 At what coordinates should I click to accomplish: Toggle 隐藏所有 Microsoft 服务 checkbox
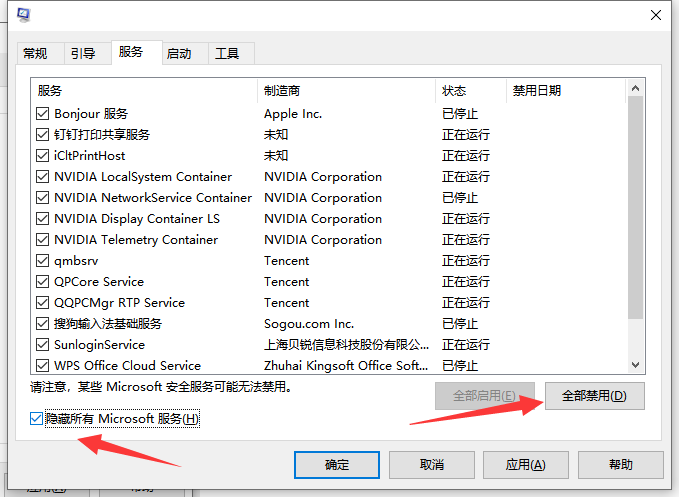tap(36, 419)
